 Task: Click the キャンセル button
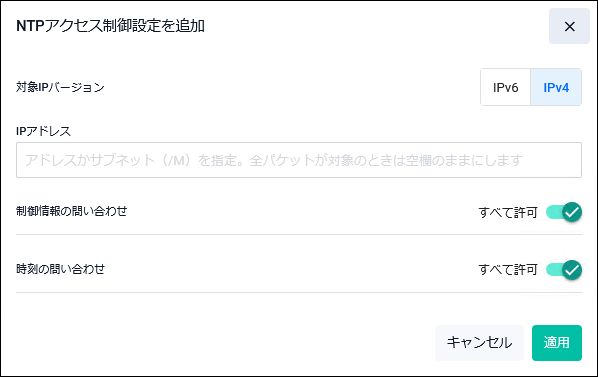tap(479, 343)
